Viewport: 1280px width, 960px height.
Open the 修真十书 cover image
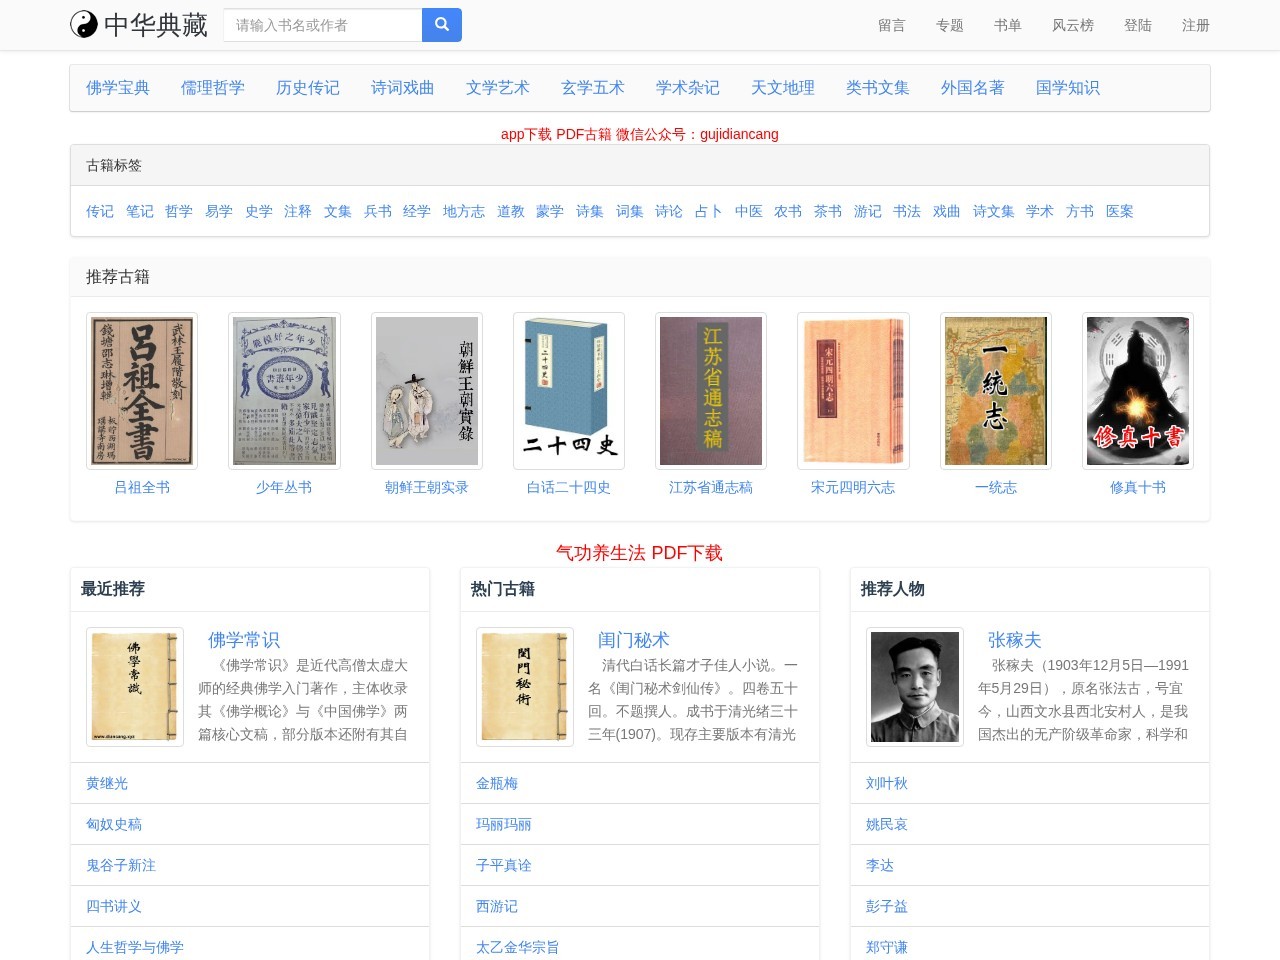click(1137, 391)
